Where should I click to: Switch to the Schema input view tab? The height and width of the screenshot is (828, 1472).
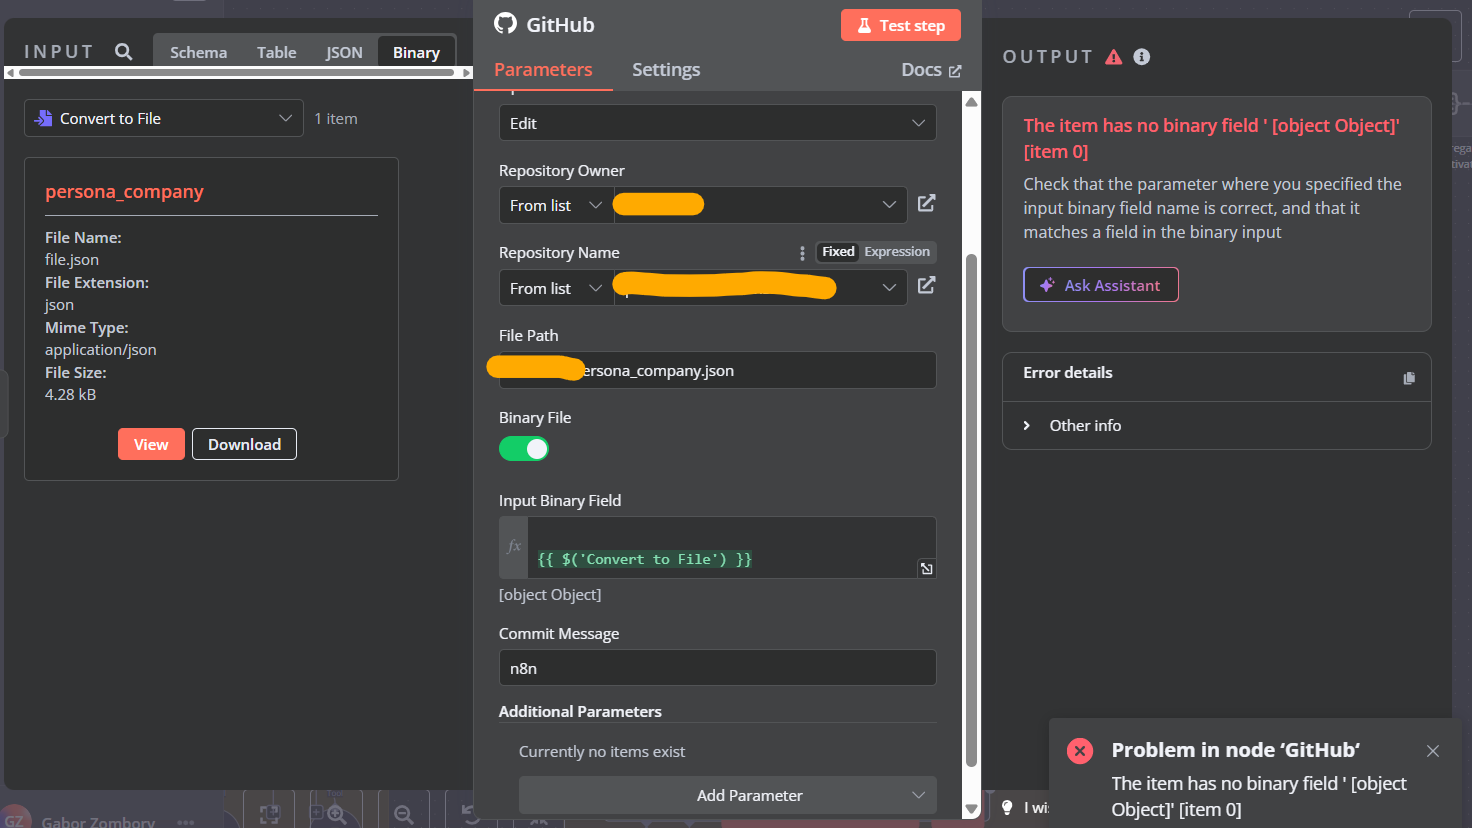[x=198, y=52]
